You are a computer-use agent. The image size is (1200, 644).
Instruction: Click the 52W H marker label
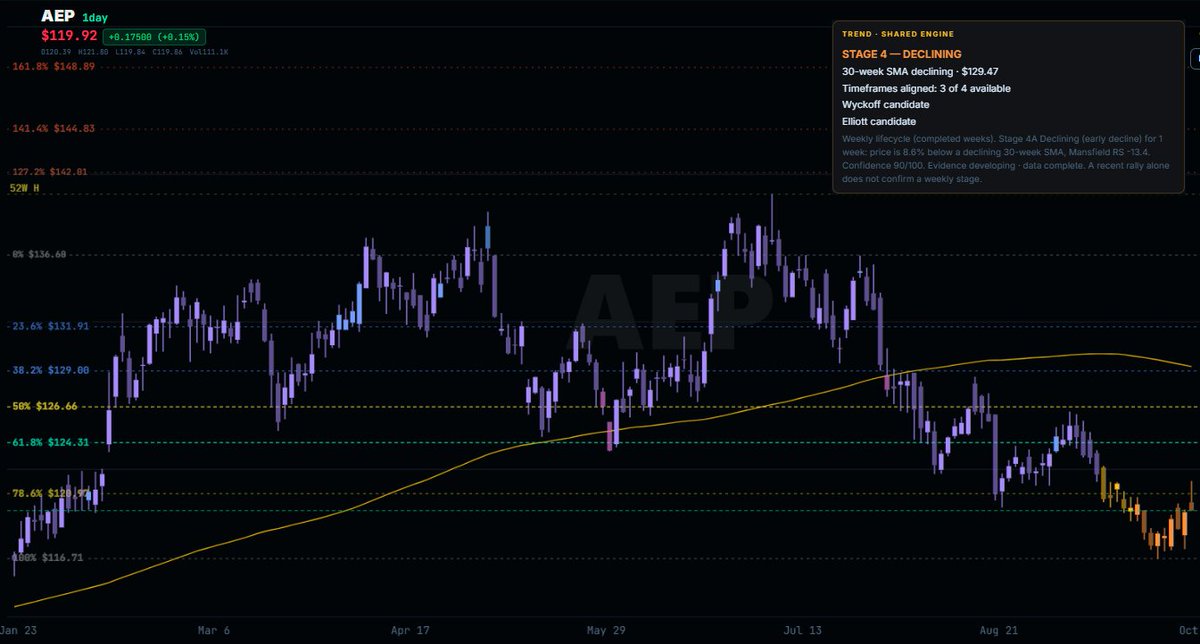pyautogui.click(x=24, y=187)
